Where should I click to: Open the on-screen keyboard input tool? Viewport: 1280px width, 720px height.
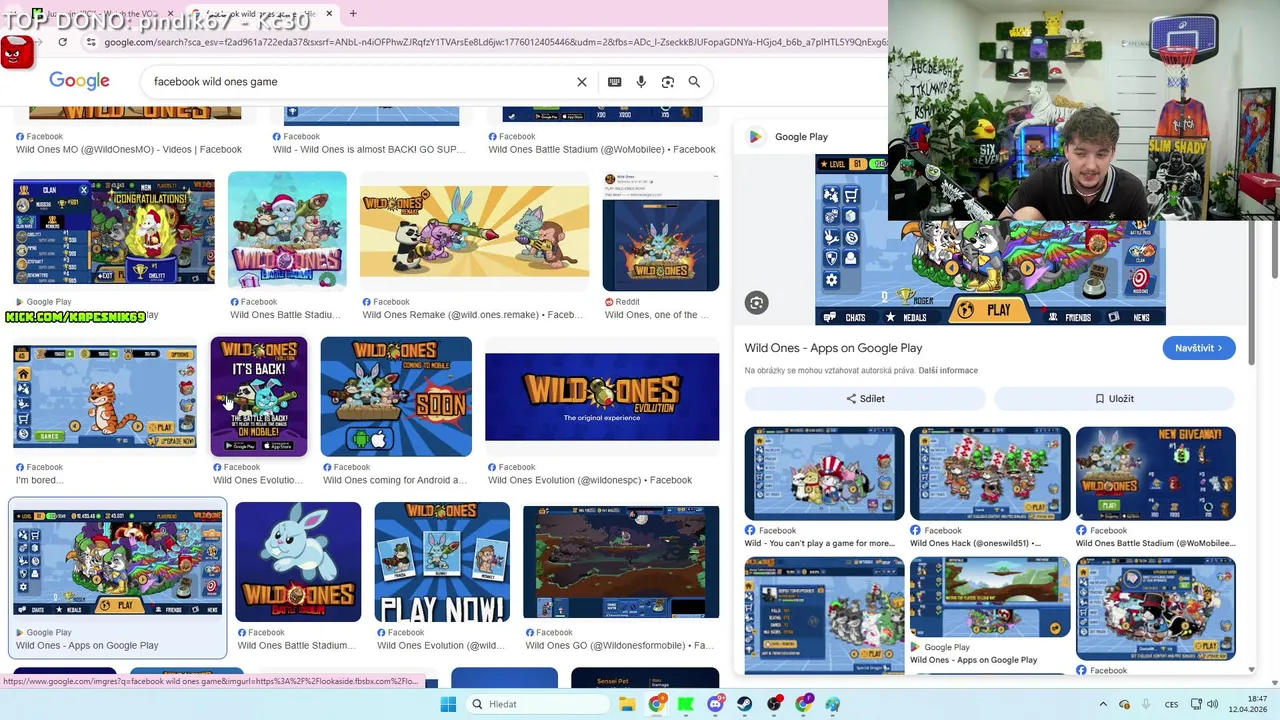(x=614, y=82)
